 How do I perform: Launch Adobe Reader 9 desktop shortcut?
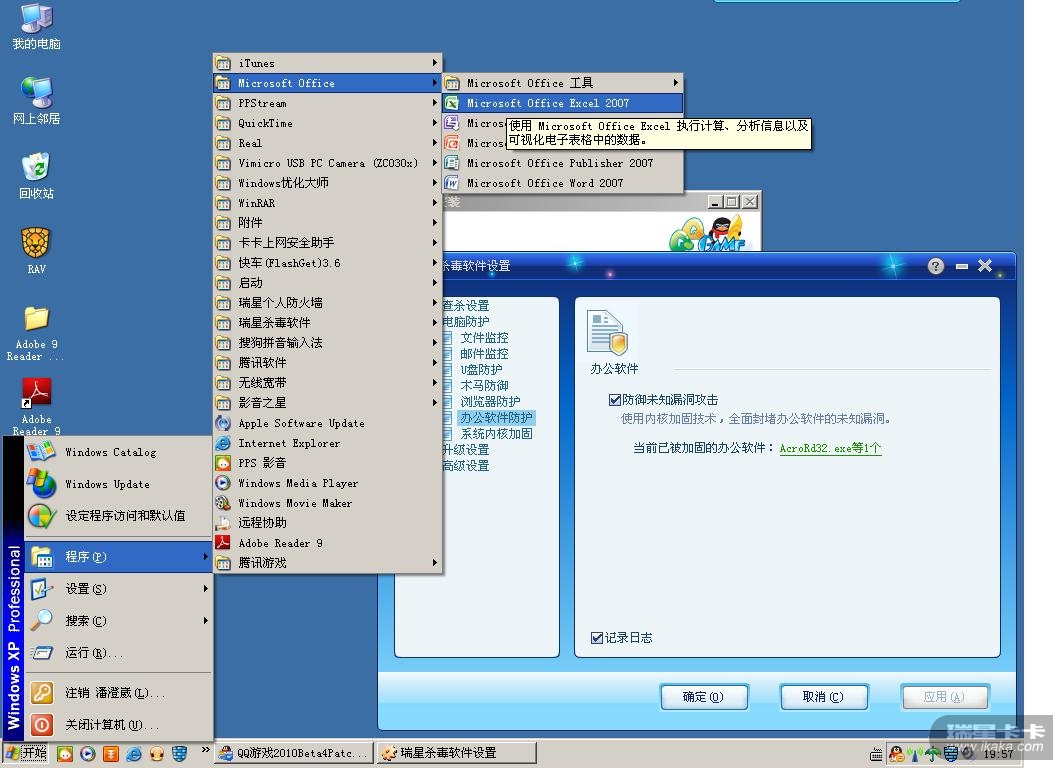[37, 406]
